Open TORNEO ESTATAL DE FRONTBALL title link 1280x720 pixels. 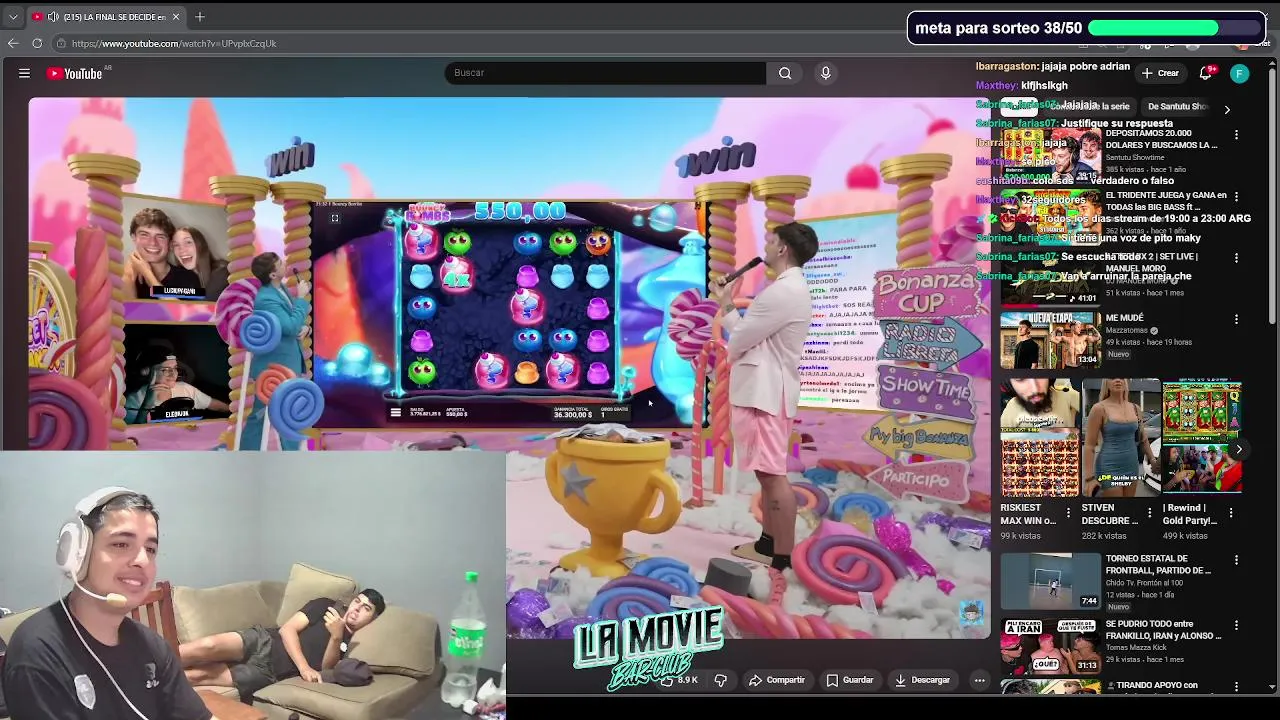pos(1159,565)
